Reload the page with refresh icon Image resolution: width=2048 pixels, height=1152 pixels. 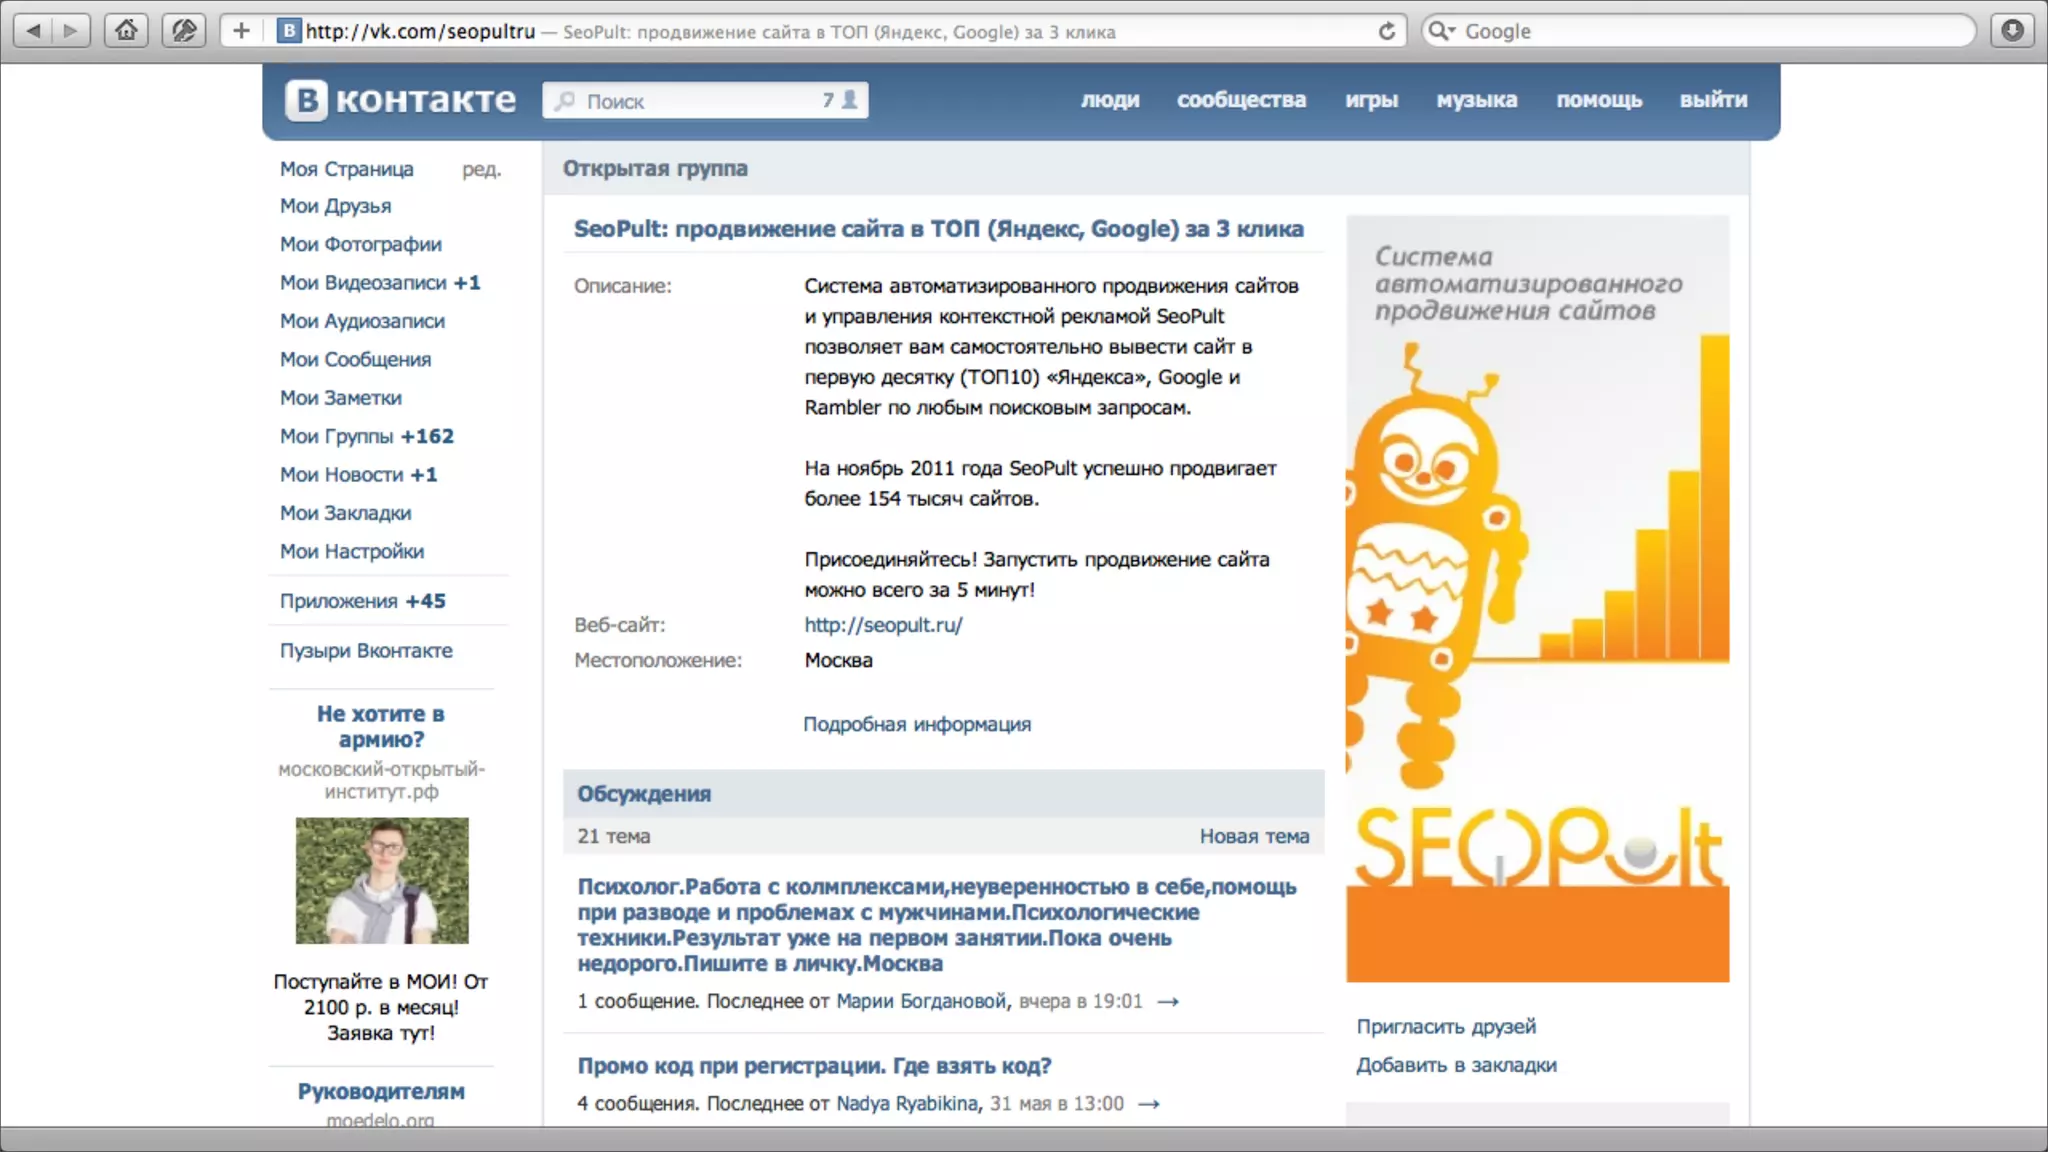click(1387, 31)
